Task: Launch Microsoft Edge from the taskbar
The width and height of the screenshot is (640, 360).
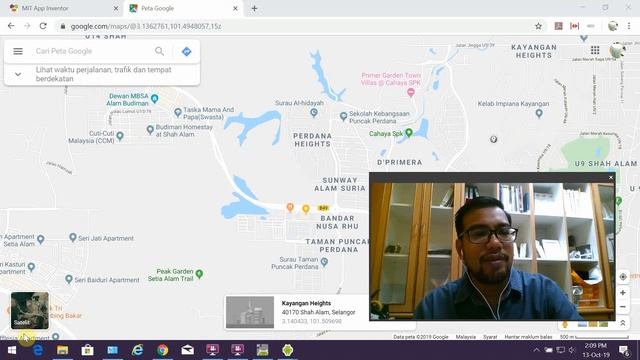Action: click(x=38, y=350)
